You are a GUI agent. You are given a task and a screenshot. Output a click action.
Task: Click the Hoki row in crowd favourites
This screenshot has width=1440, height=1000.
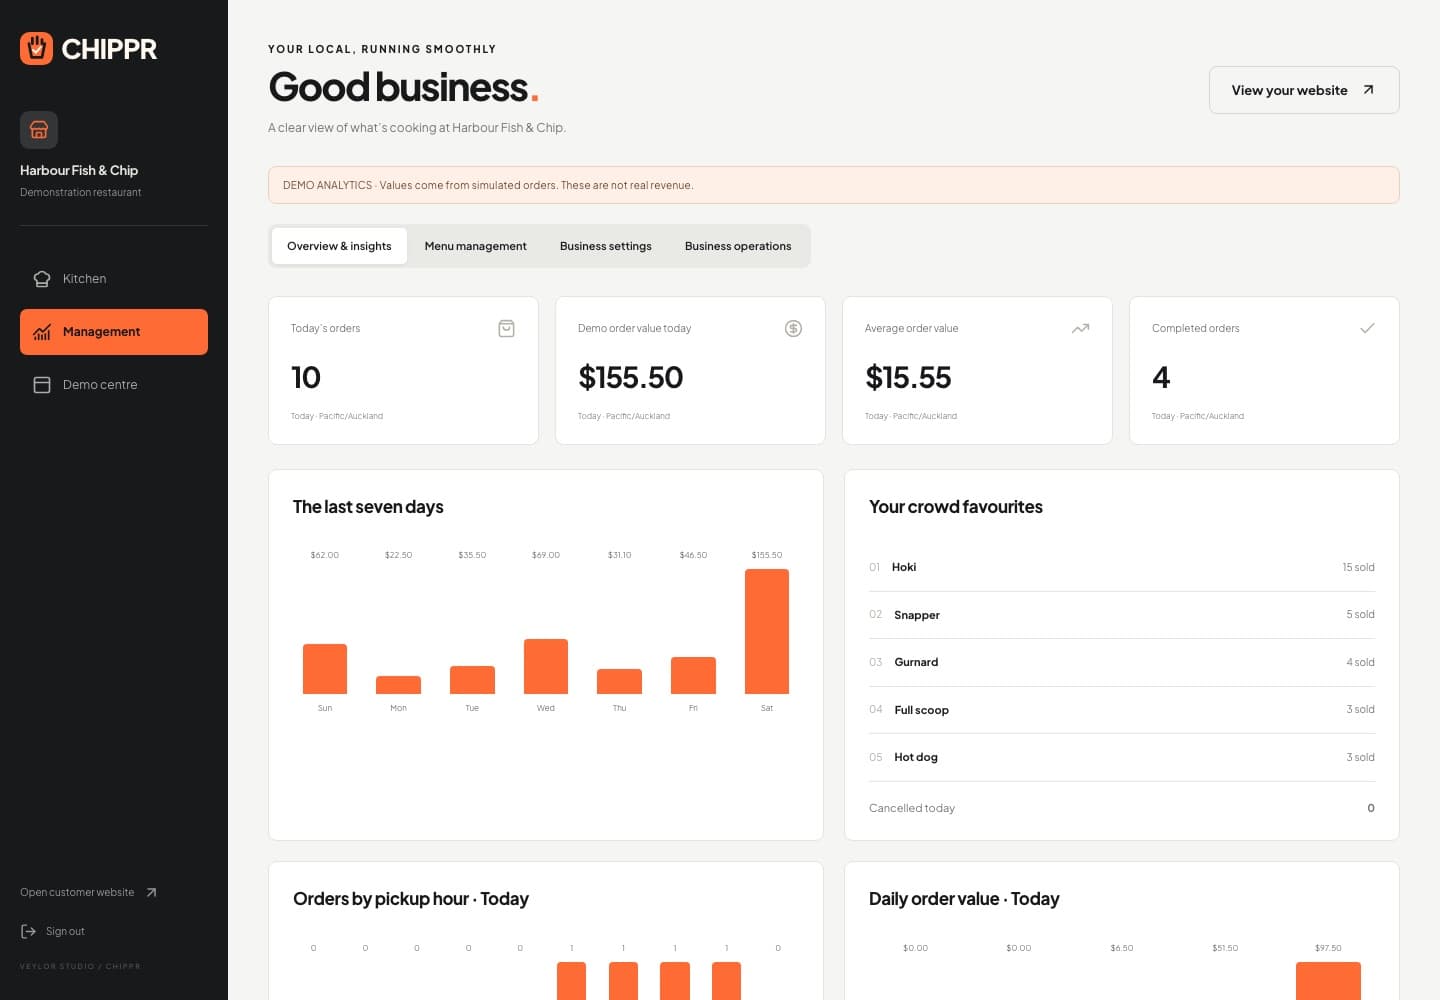[1122, 567]
